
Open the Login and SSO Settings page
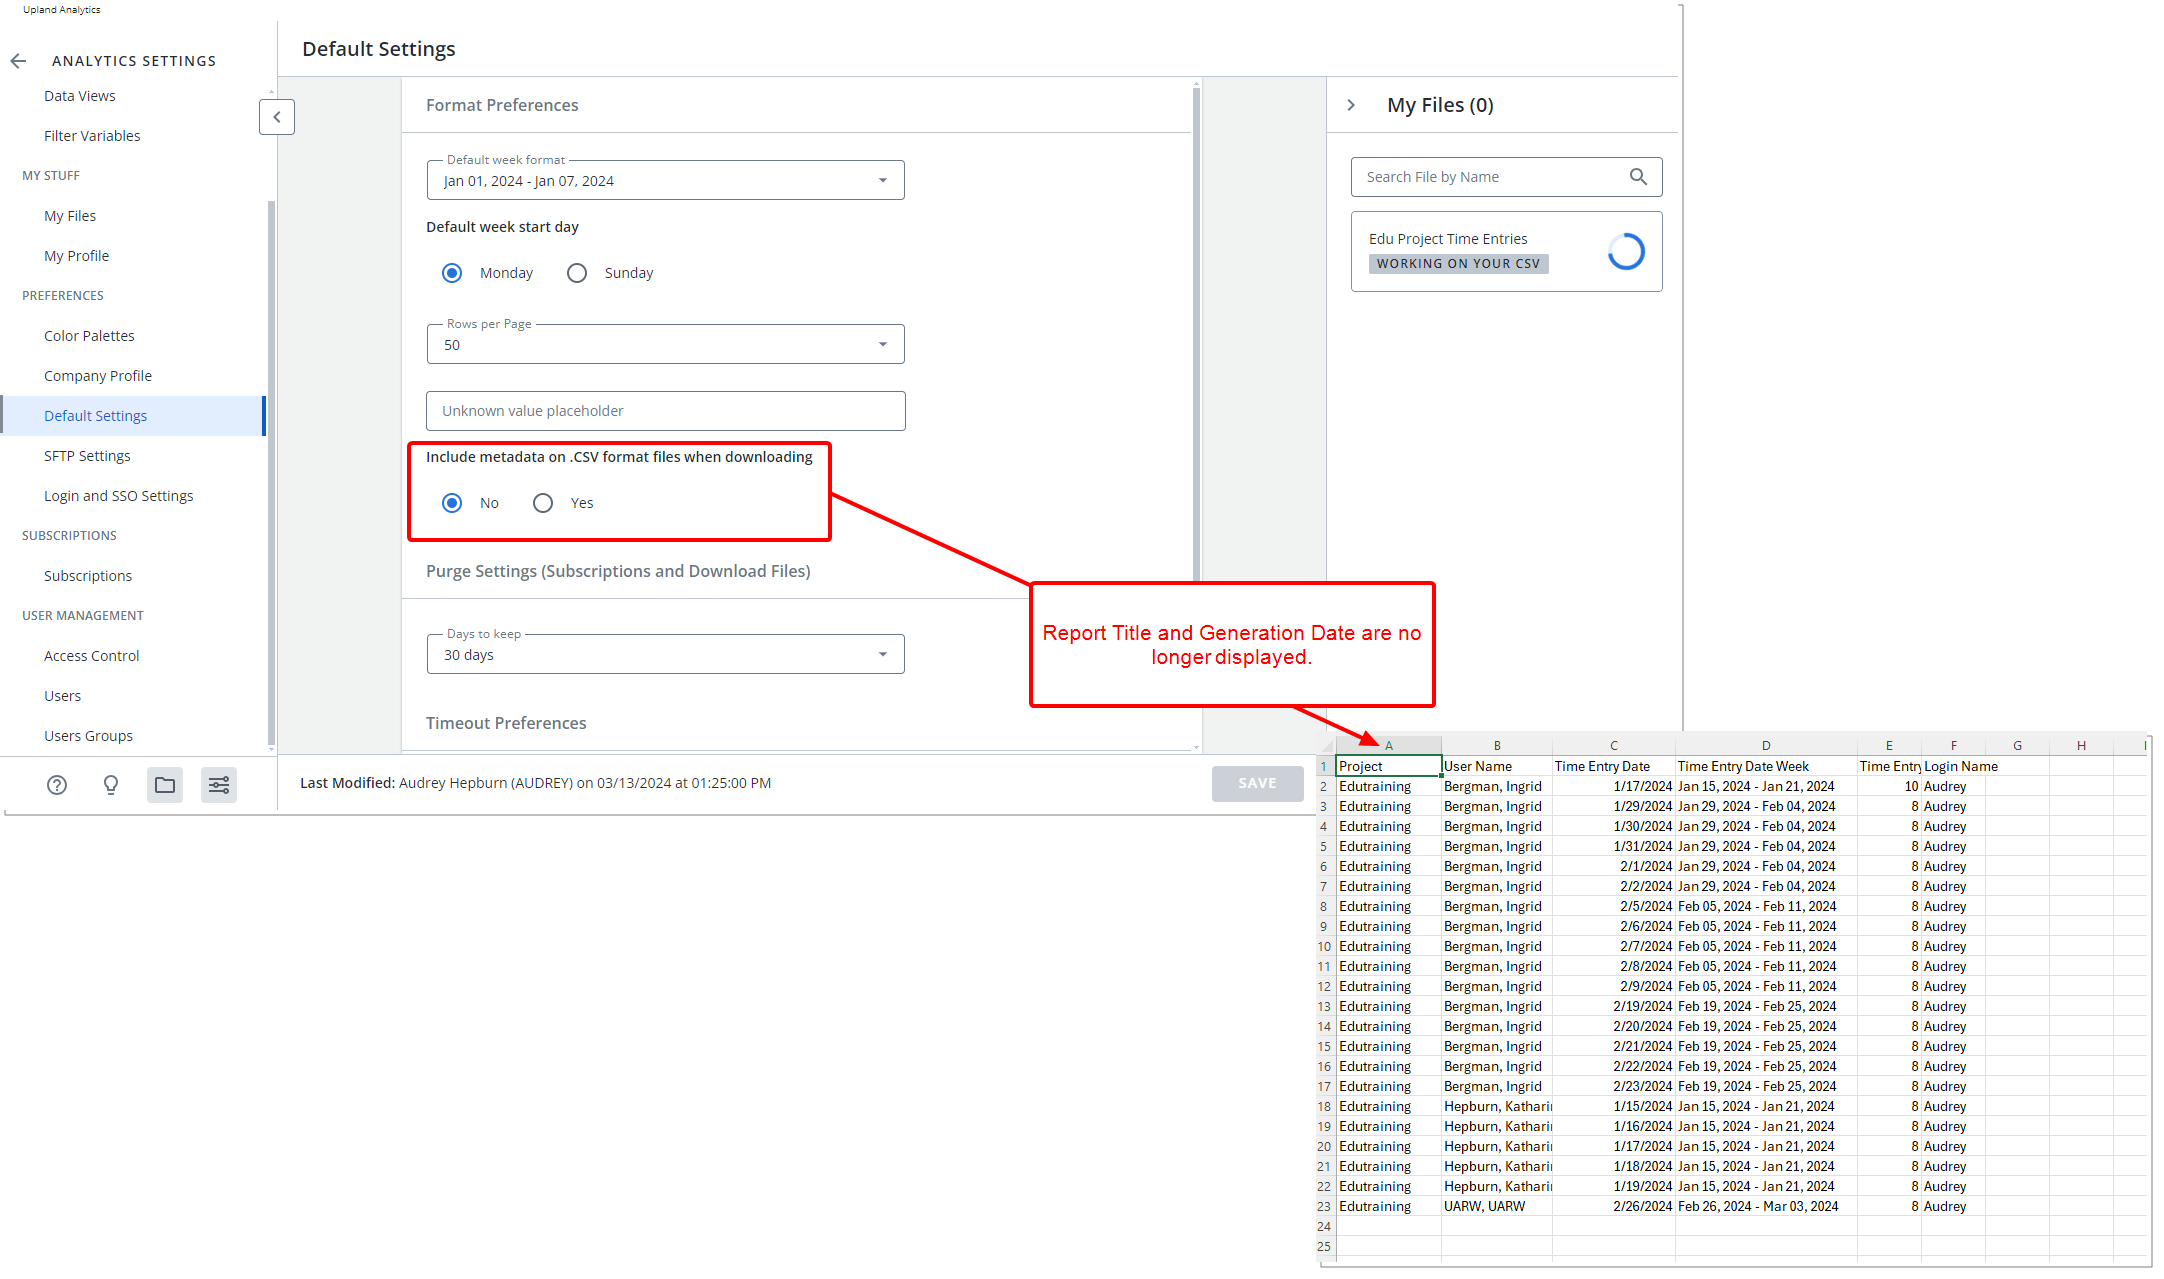click(118, 495)
